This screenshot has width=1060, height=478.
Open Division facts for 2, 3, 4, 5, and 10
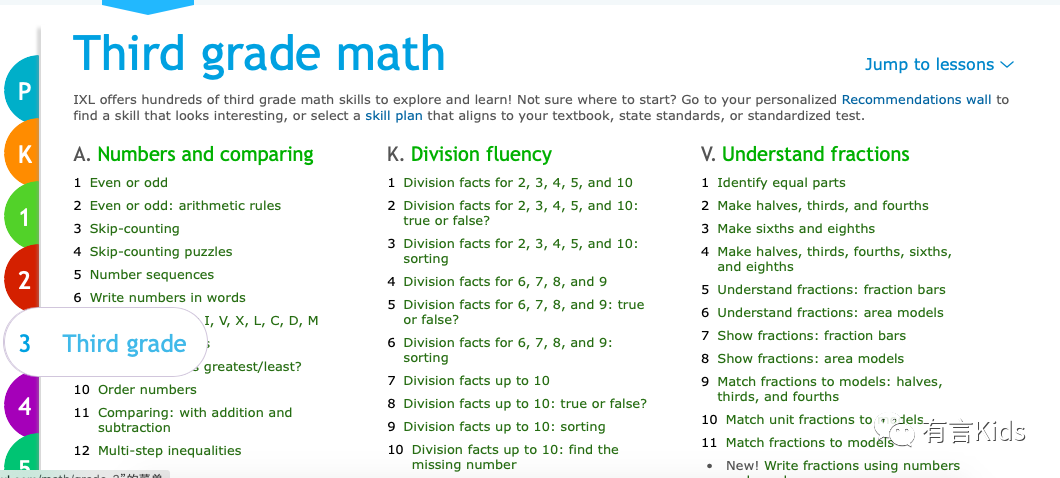(x=518, y=183)
